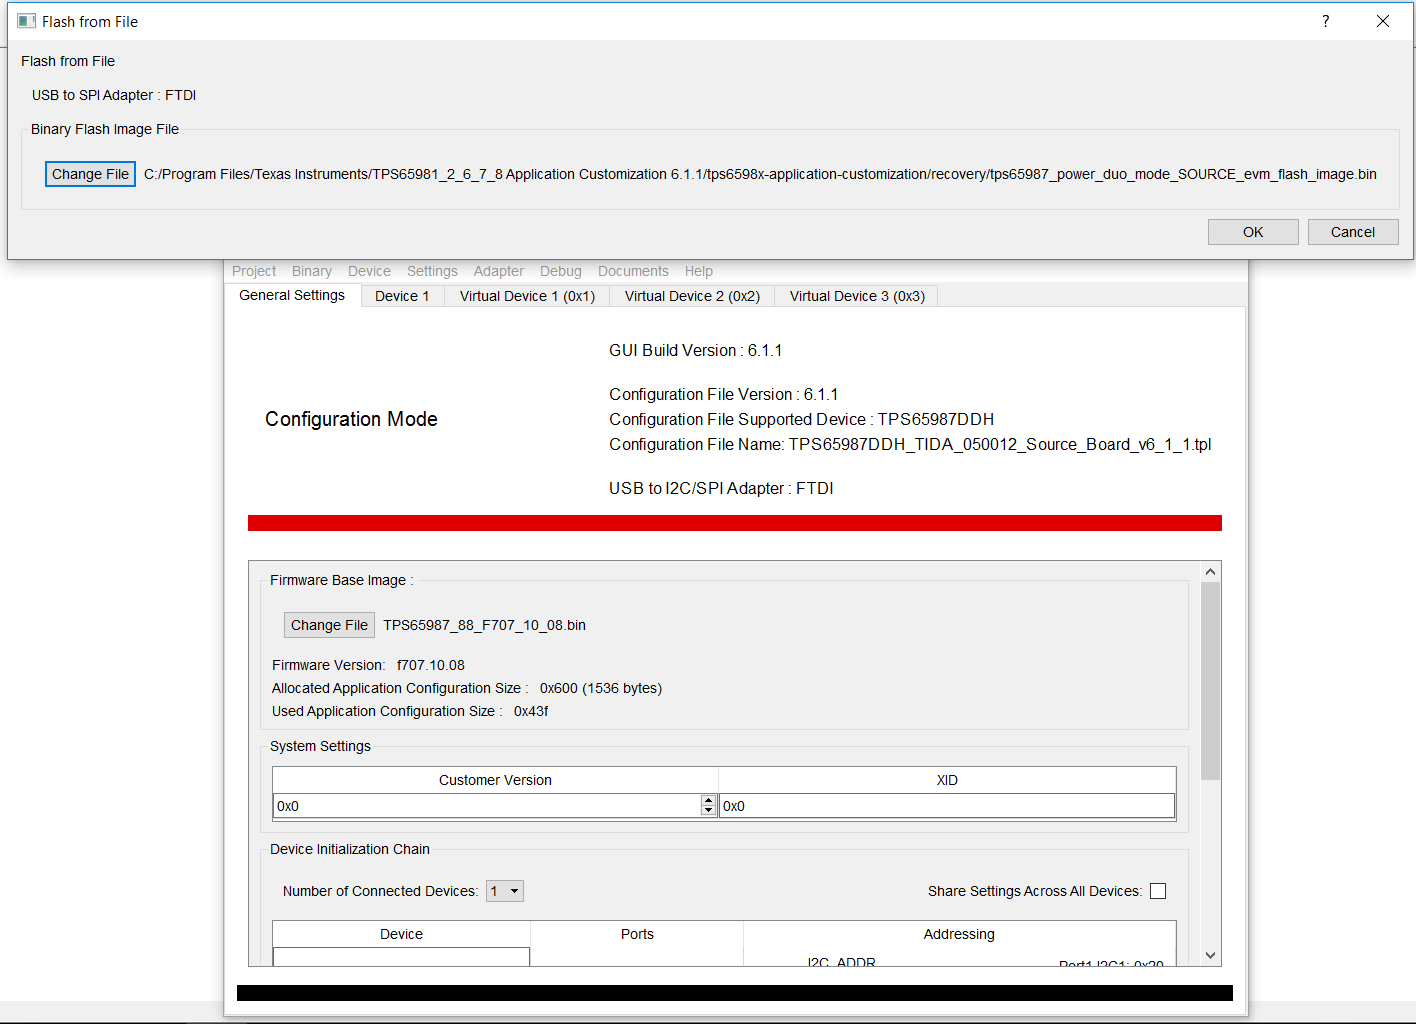Click the vertical scrollbar thumb in settings panel

(1210, 680)
